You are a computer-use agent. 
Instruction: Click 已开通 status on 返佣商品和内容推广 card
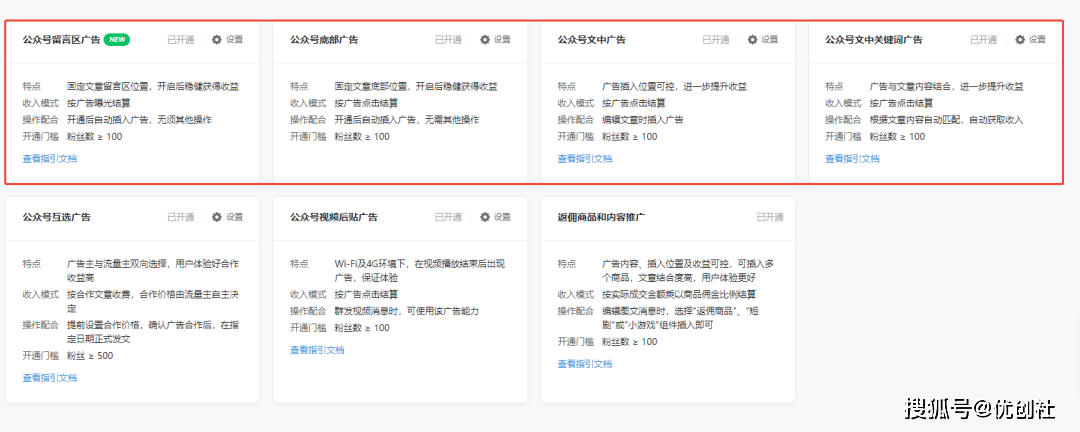pyautogui.click(x=770, y=217)
